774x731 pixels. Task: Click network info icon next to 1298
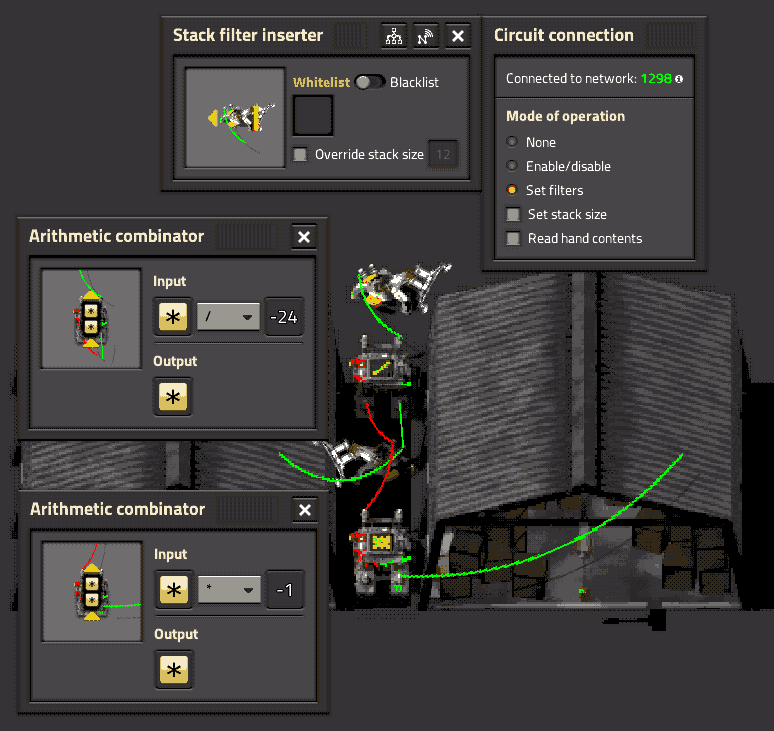click(679, 79)
